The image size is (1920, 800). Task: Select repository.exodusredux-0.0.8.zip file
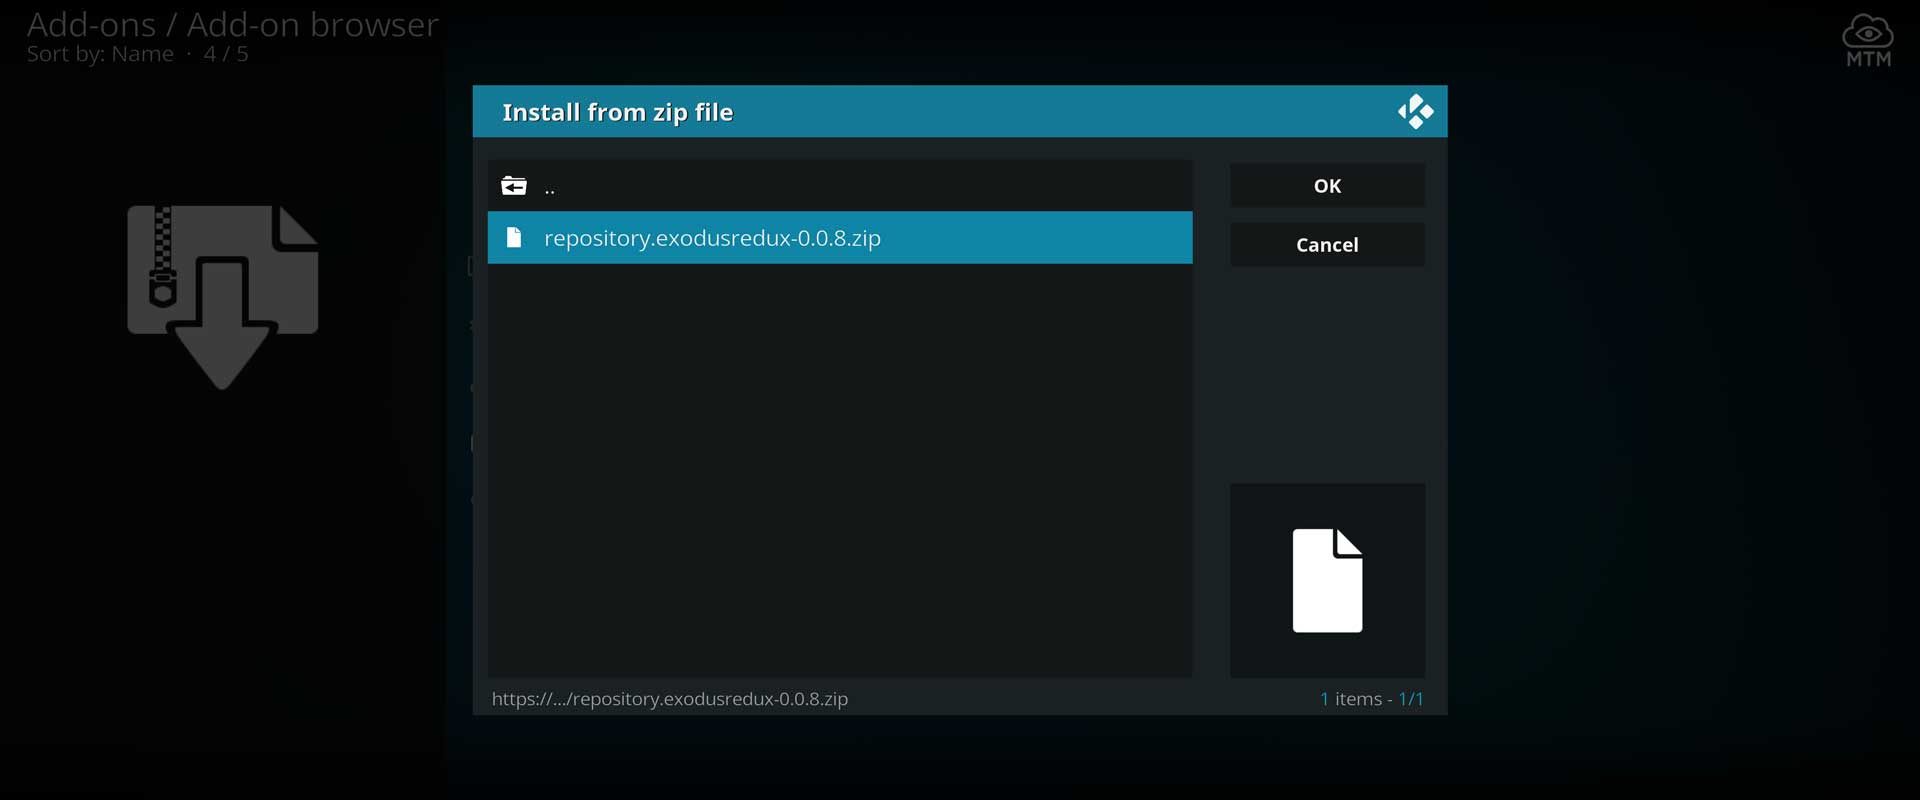tap(840, 238)
